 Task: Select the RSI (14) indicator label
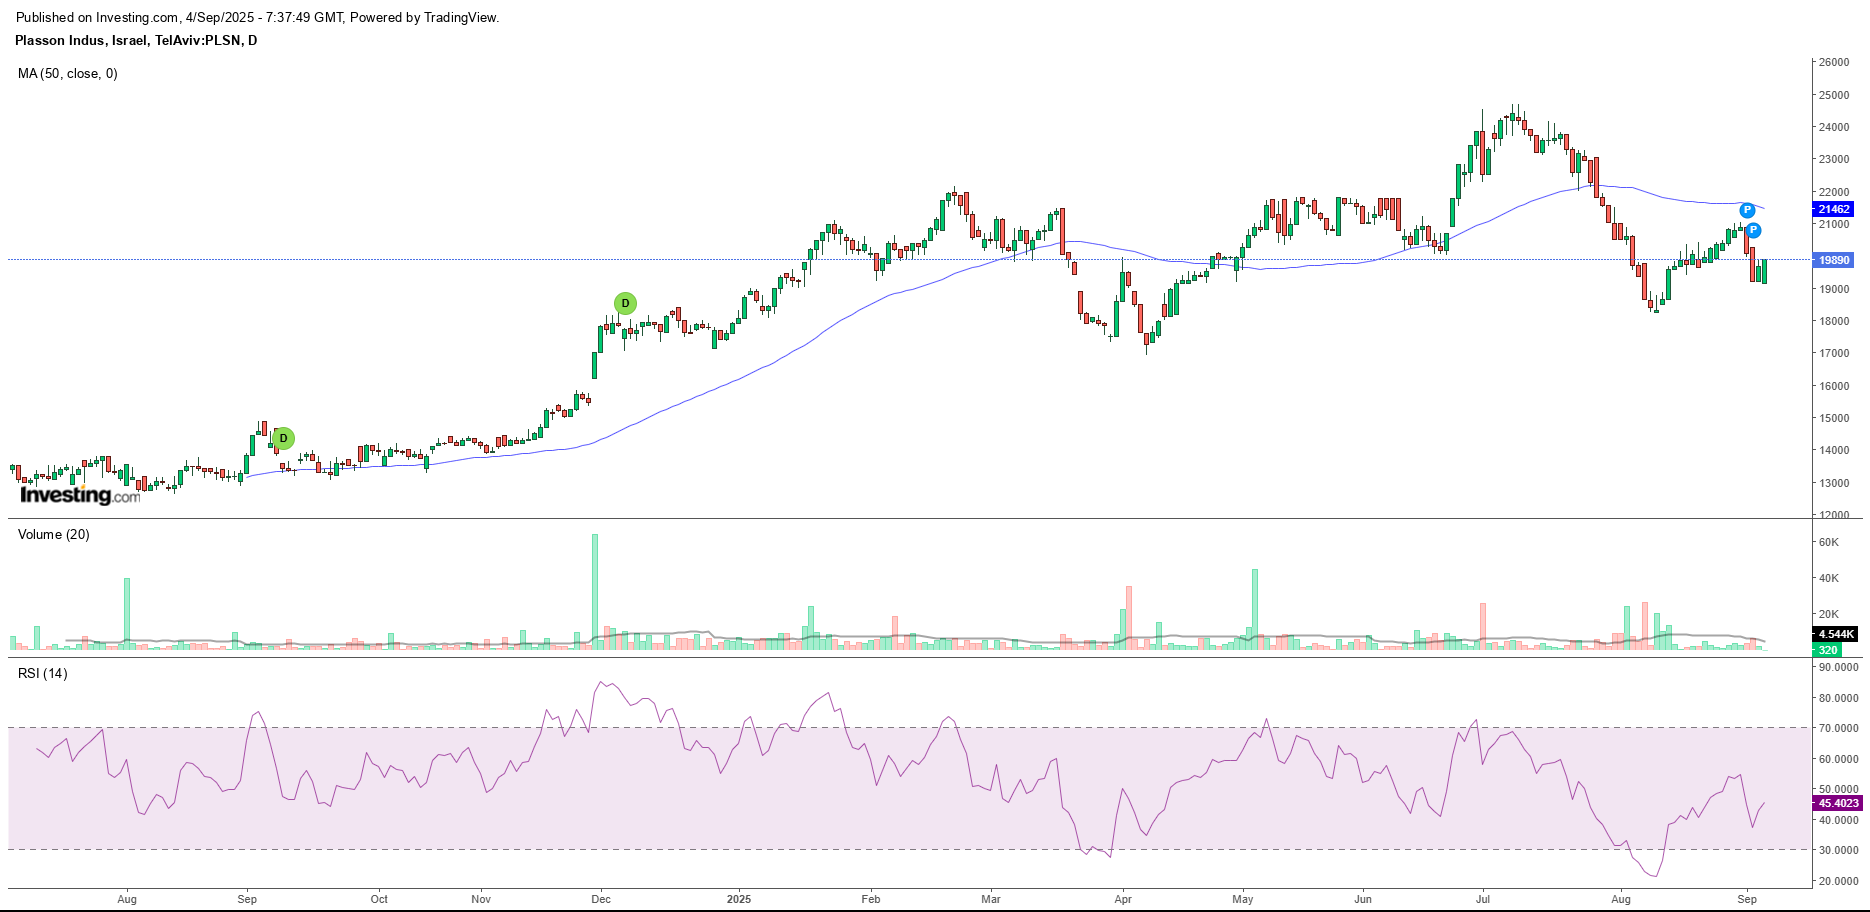(43, 673)
